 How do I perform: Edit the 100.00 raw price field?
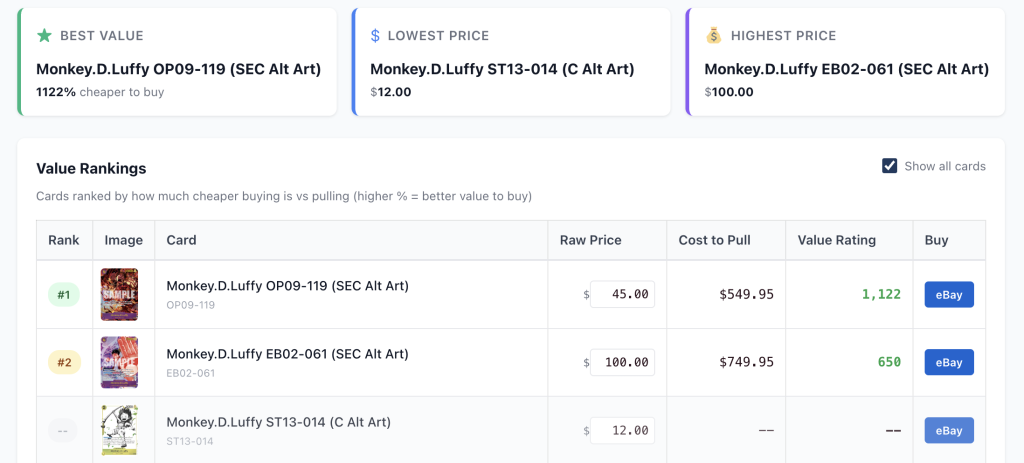point(622,362)
